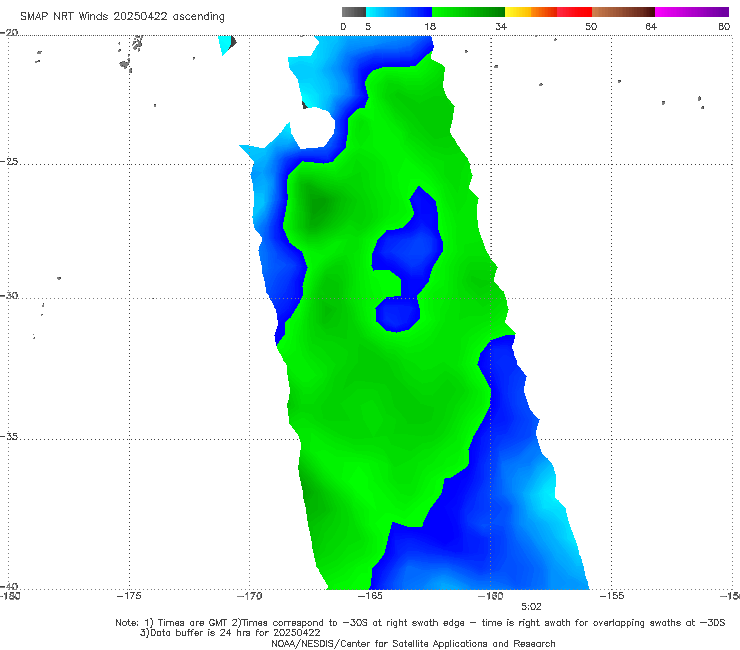Click the brown segment of the color bar
This screenshot has height=650, width=740.
(x=623, y=12)
